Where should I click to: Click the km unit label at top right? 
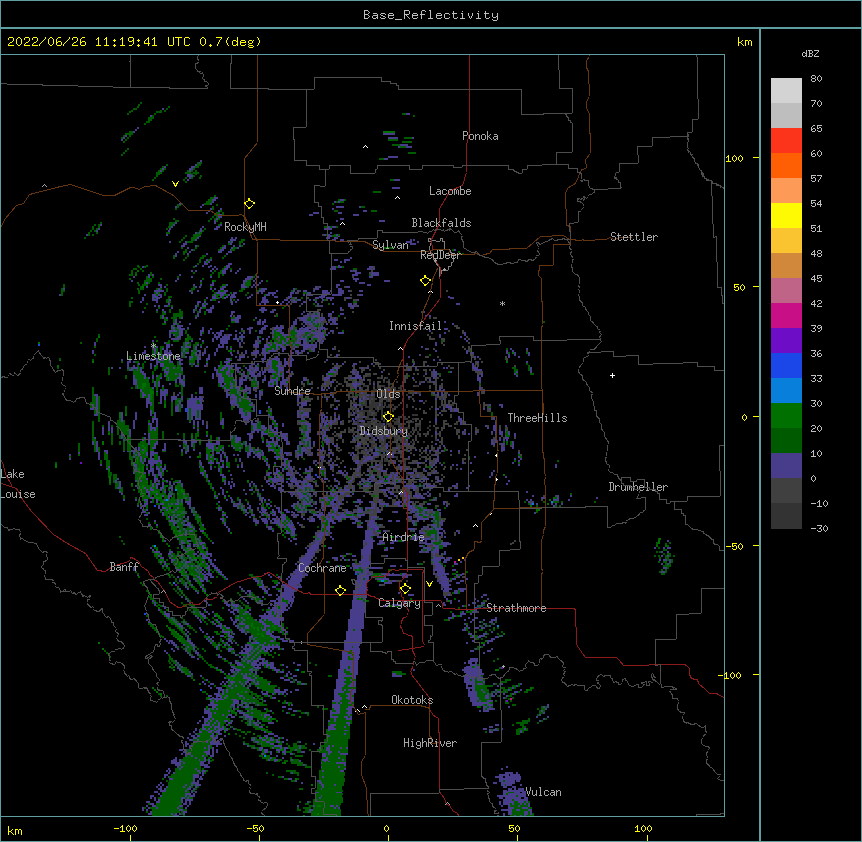pyautogui.click(x=745, y=42)
